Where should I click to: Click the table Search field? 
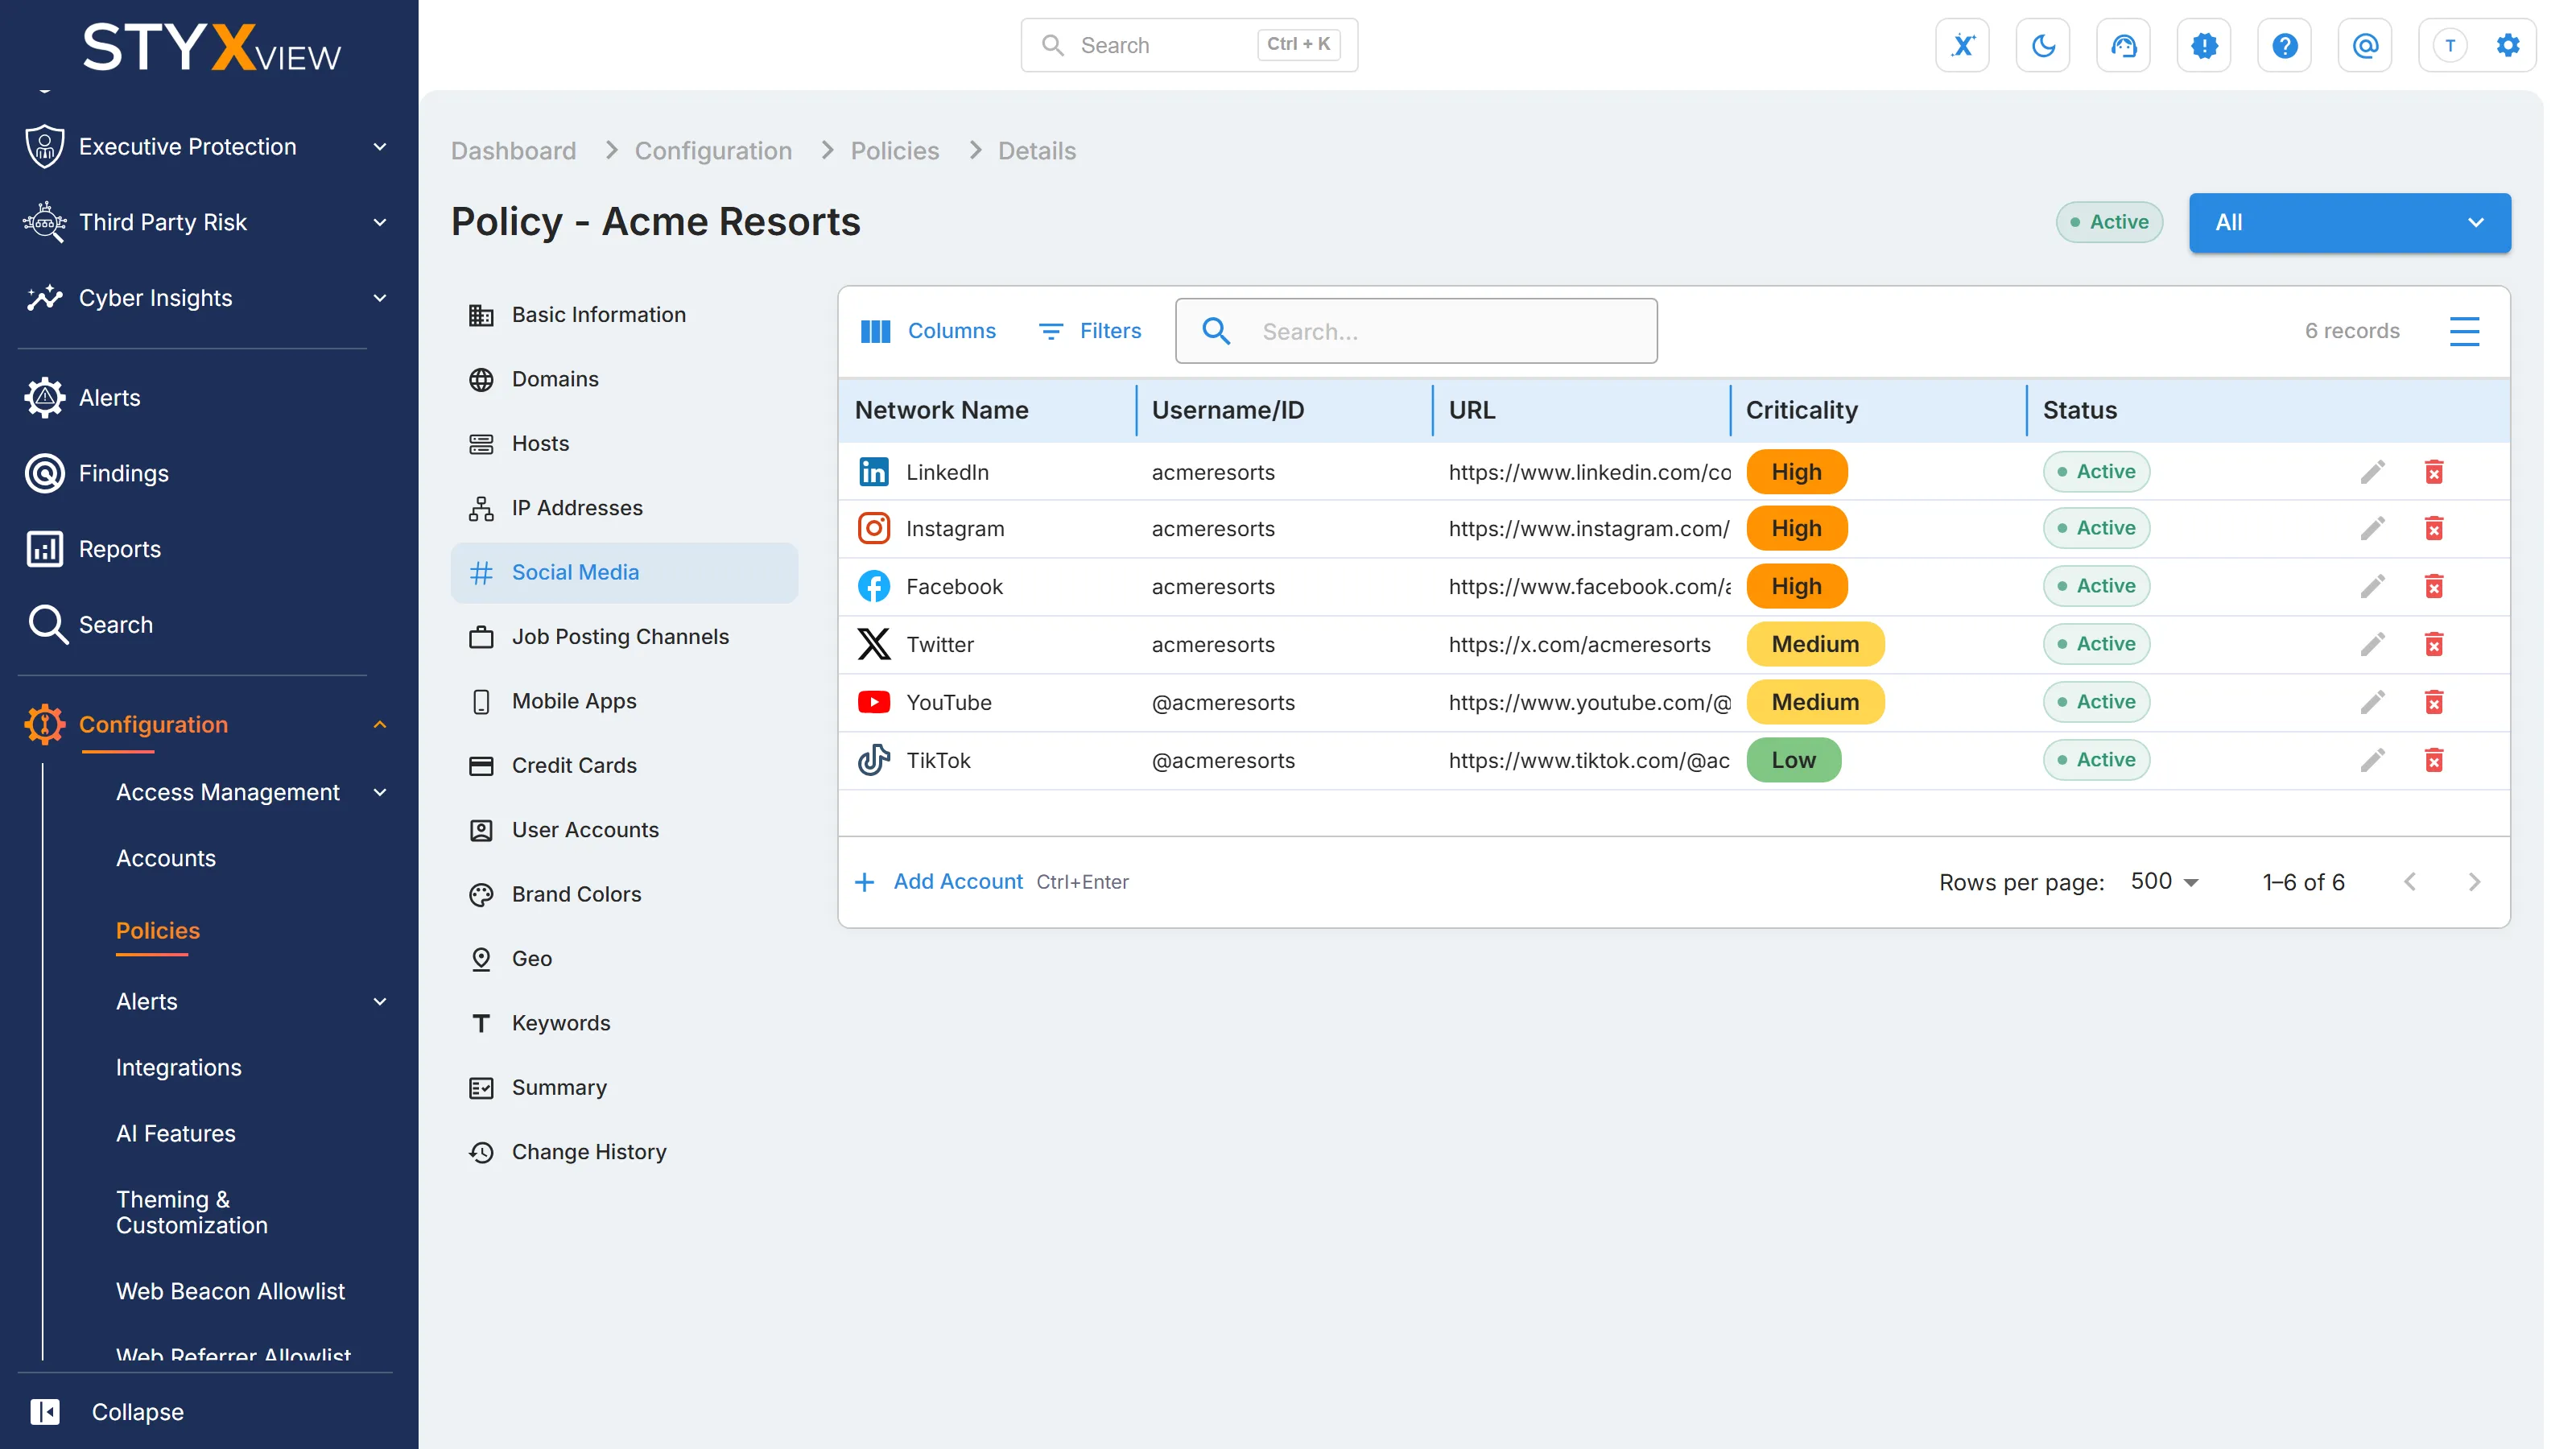(x=1416, y=331)
